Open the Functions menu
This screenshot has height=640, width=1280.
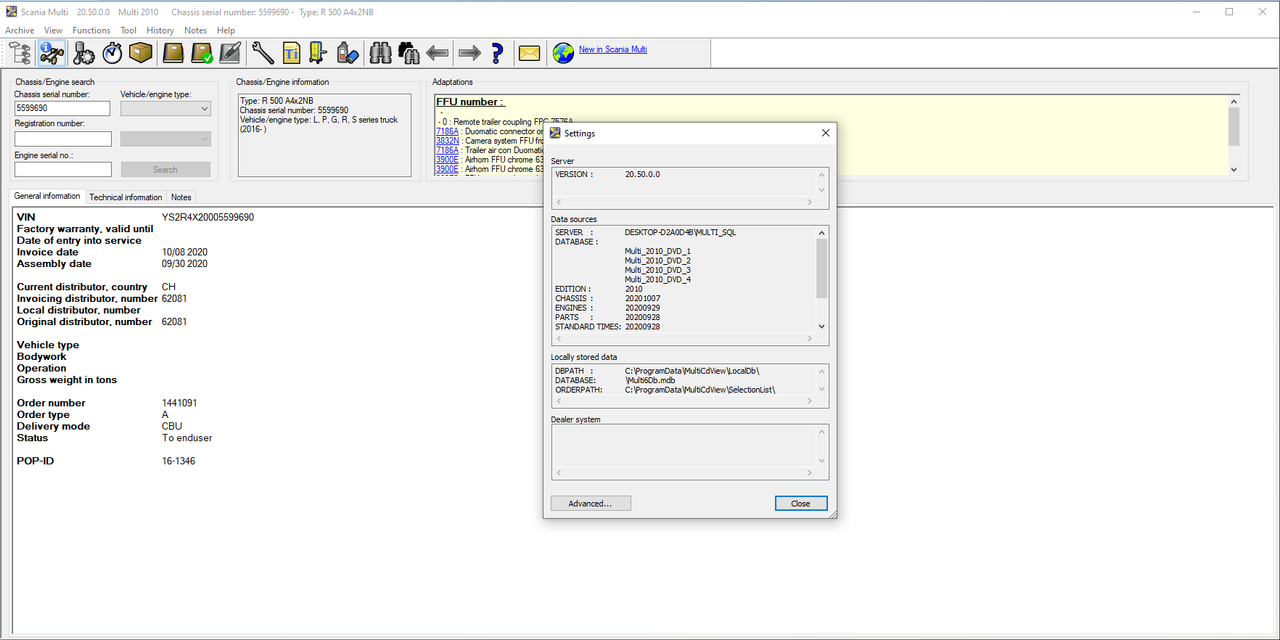click(91, 30)
